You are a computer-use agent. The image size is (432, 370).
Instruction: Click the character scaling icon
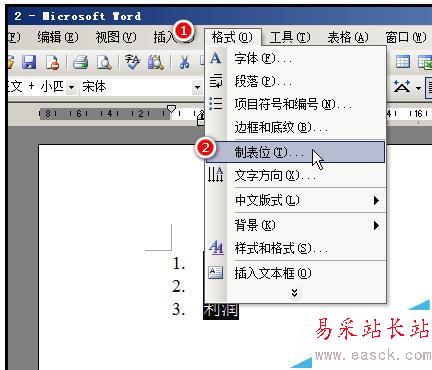click(402, 87)
